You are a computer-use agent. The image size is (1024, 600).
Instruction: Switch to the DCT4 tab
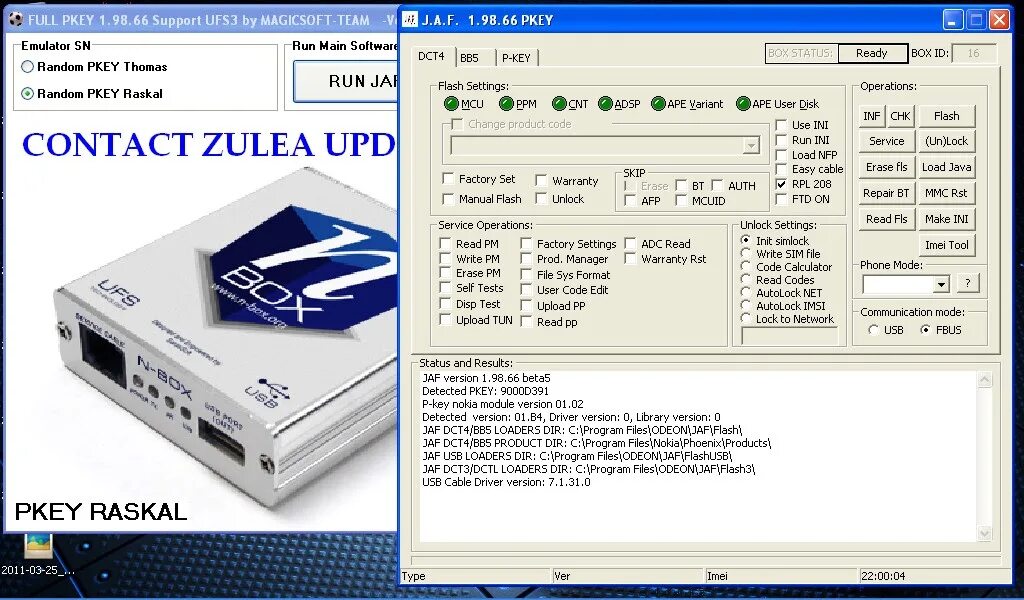coord(431,57)
